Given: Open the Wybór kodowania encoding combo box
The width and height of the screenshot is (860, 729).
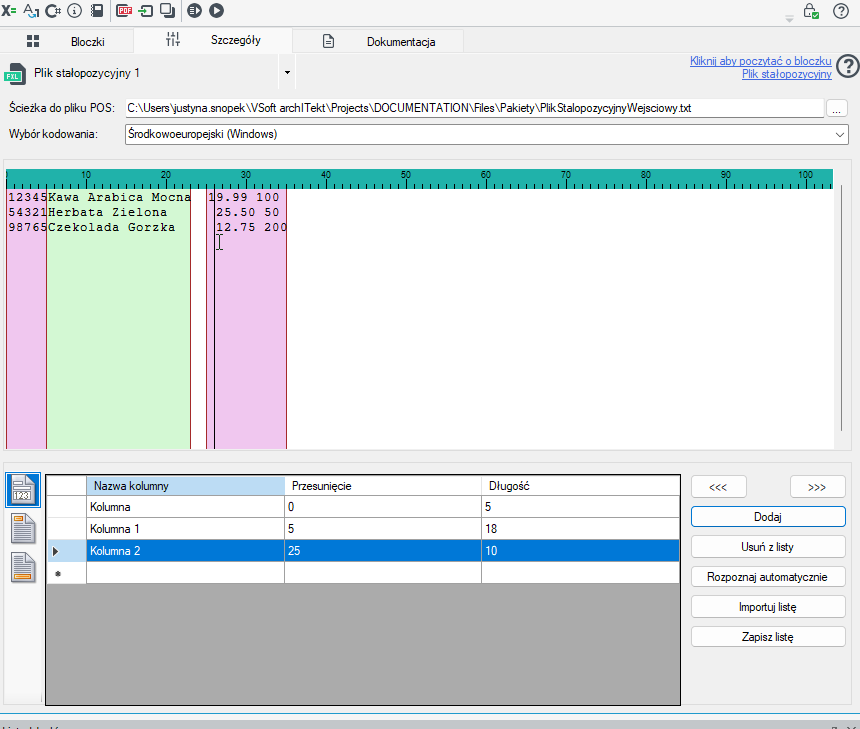Looking at the screenshot, I should tap(486, 134).
